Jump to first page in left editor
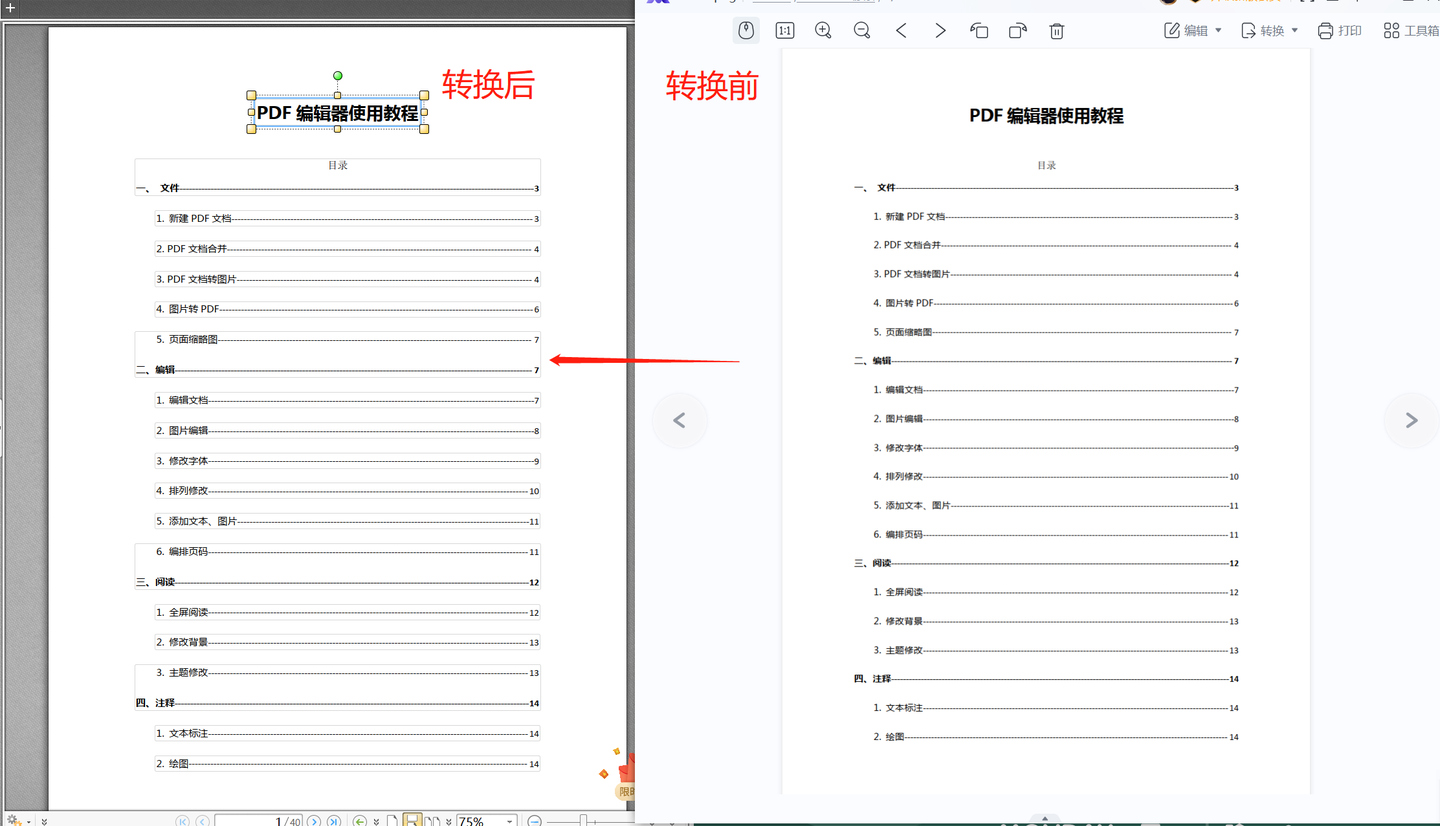Screen dimensions: 1440x826 pyautogui.click(x=182, y=822)
